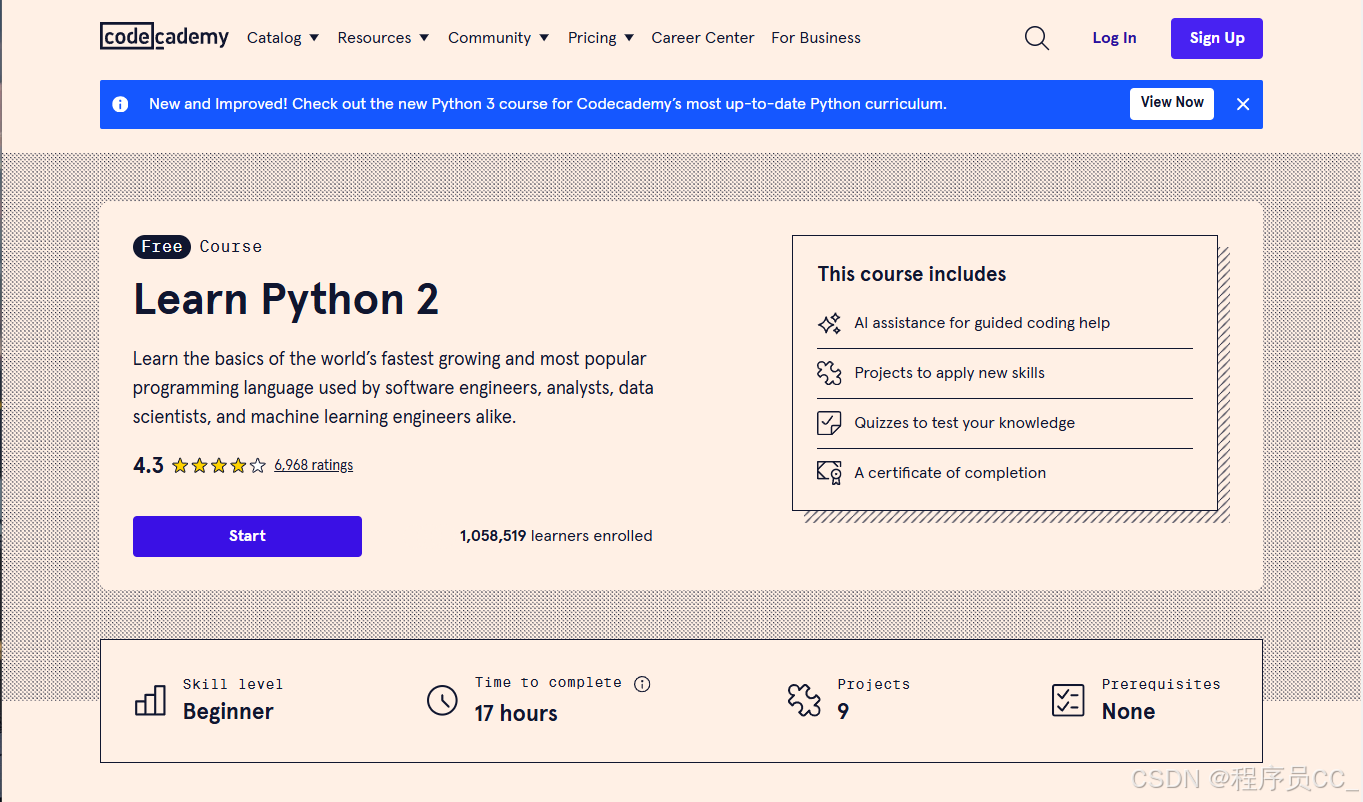Start the Learn Python 2 course

[x=247, y=536]
